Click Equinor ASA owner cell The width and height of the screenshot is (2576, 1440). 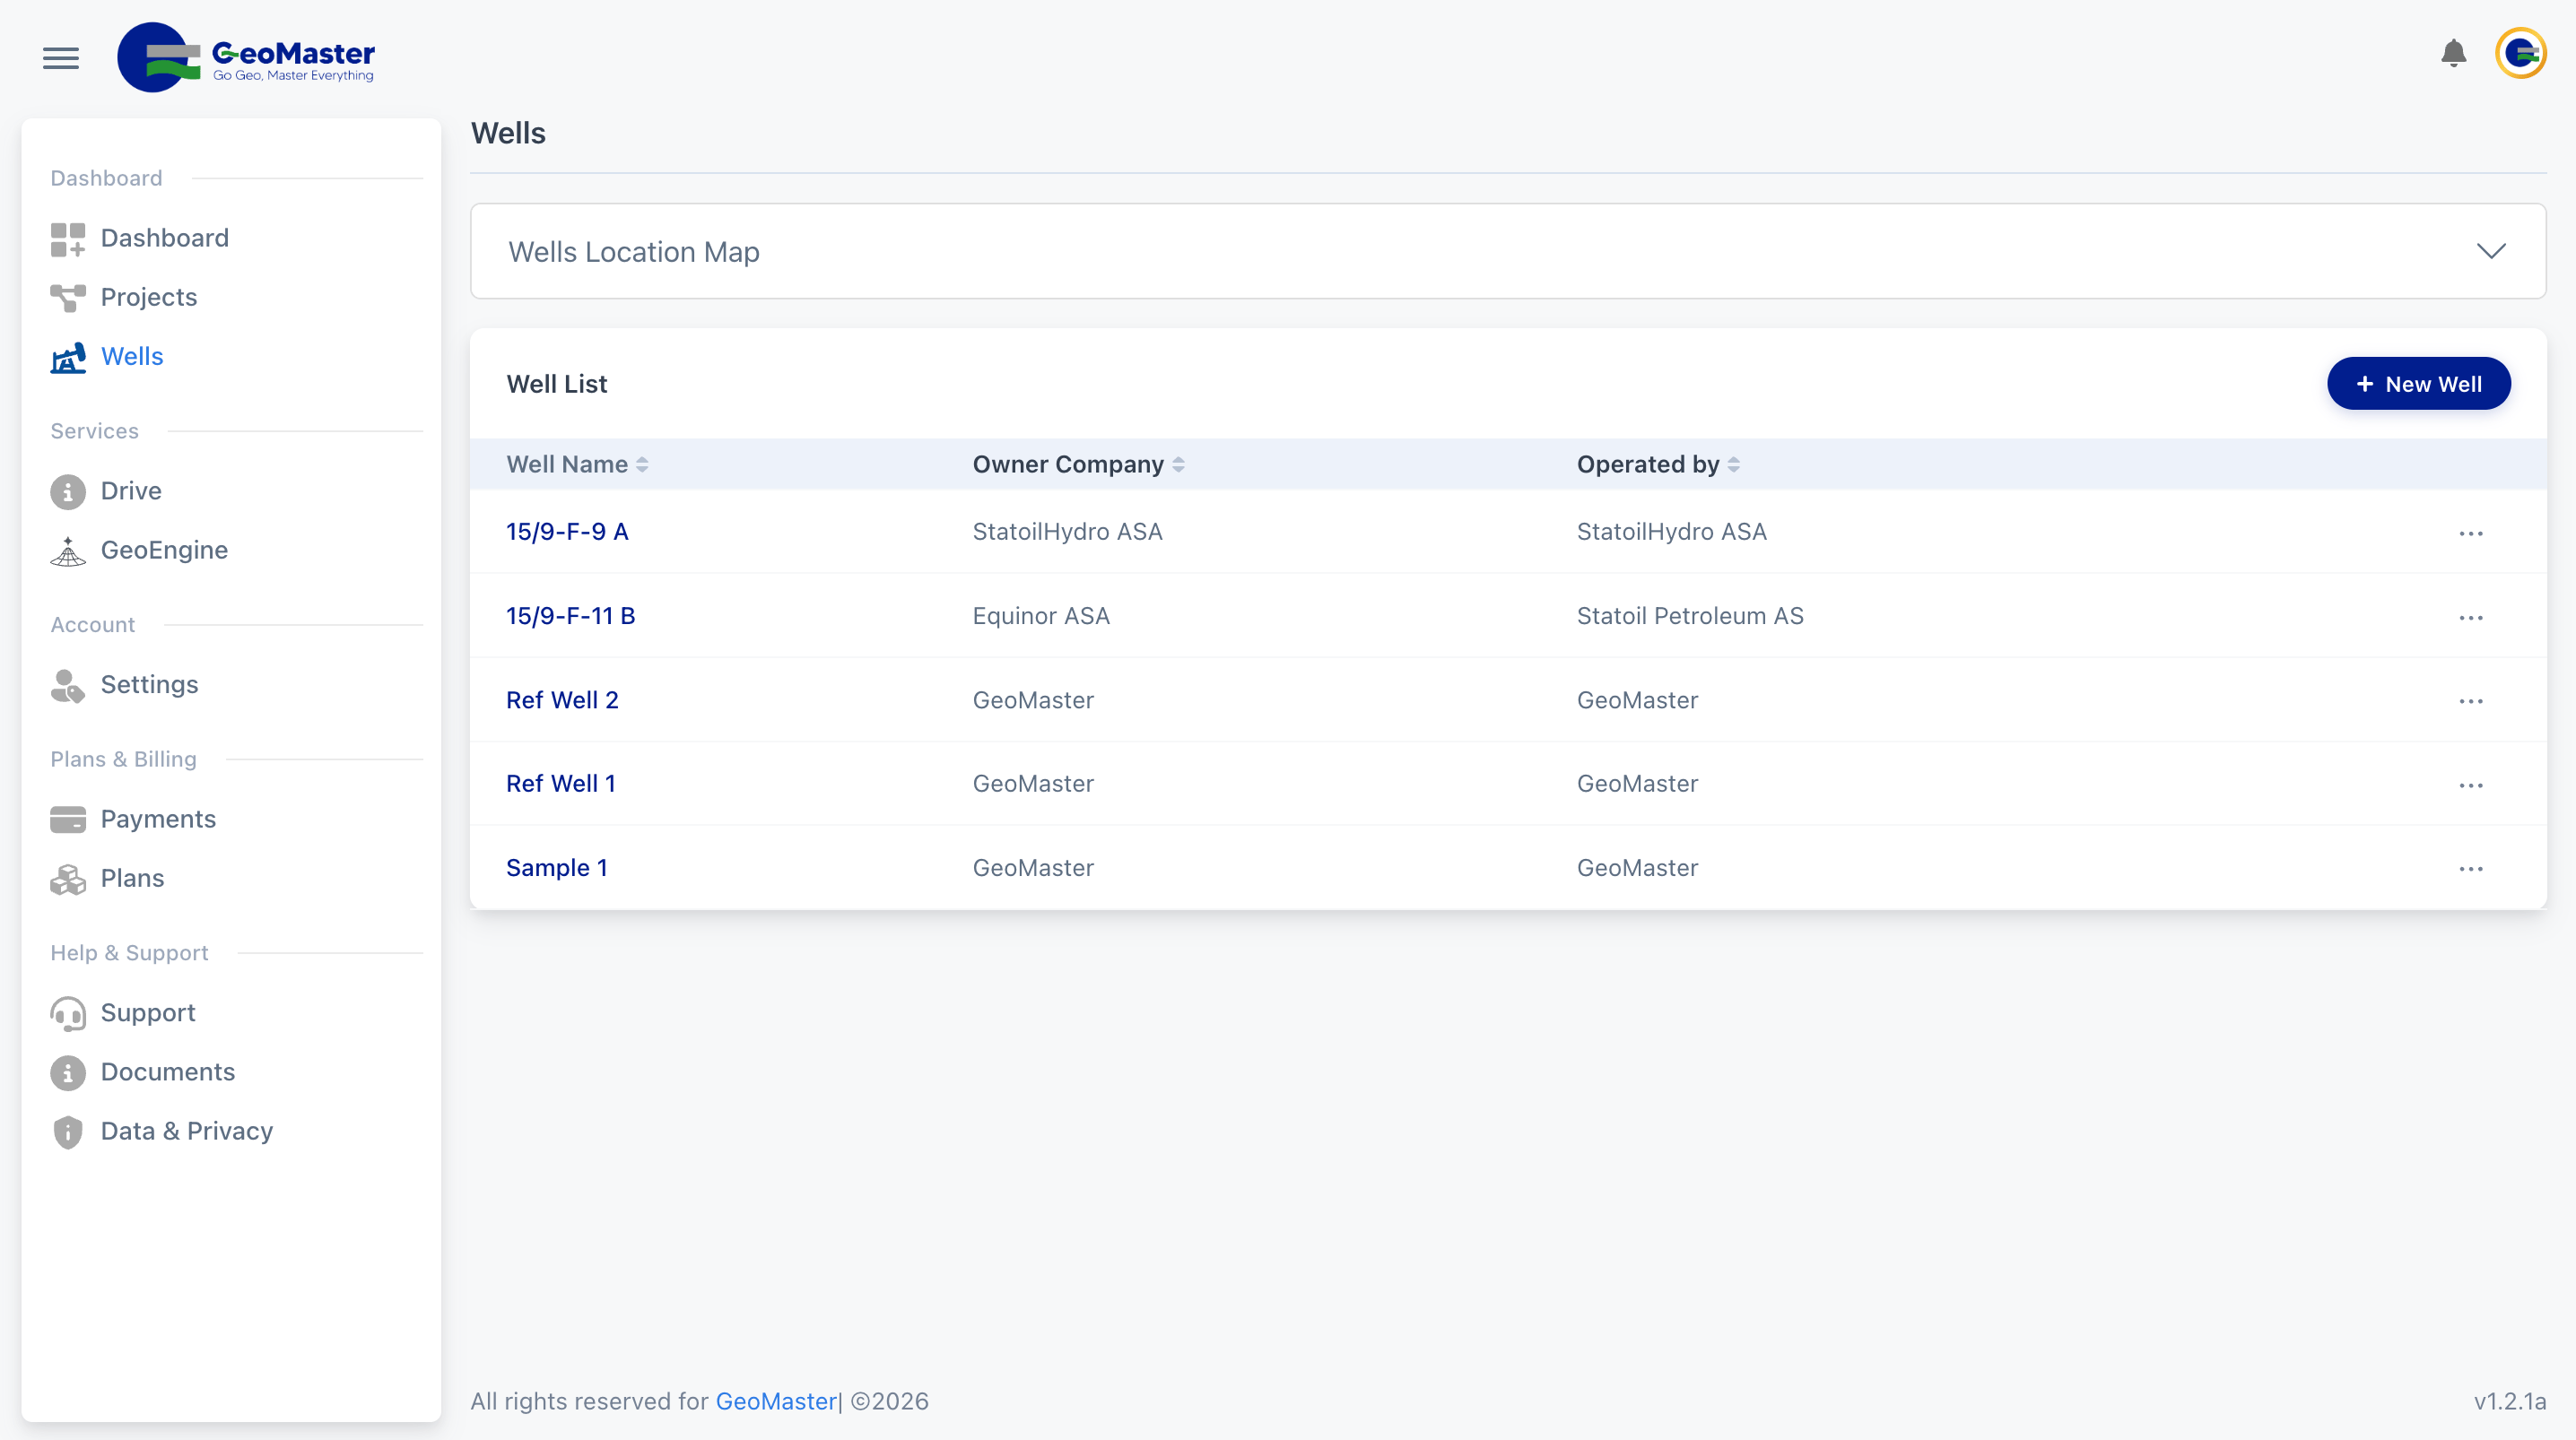tap(1041, 616)
